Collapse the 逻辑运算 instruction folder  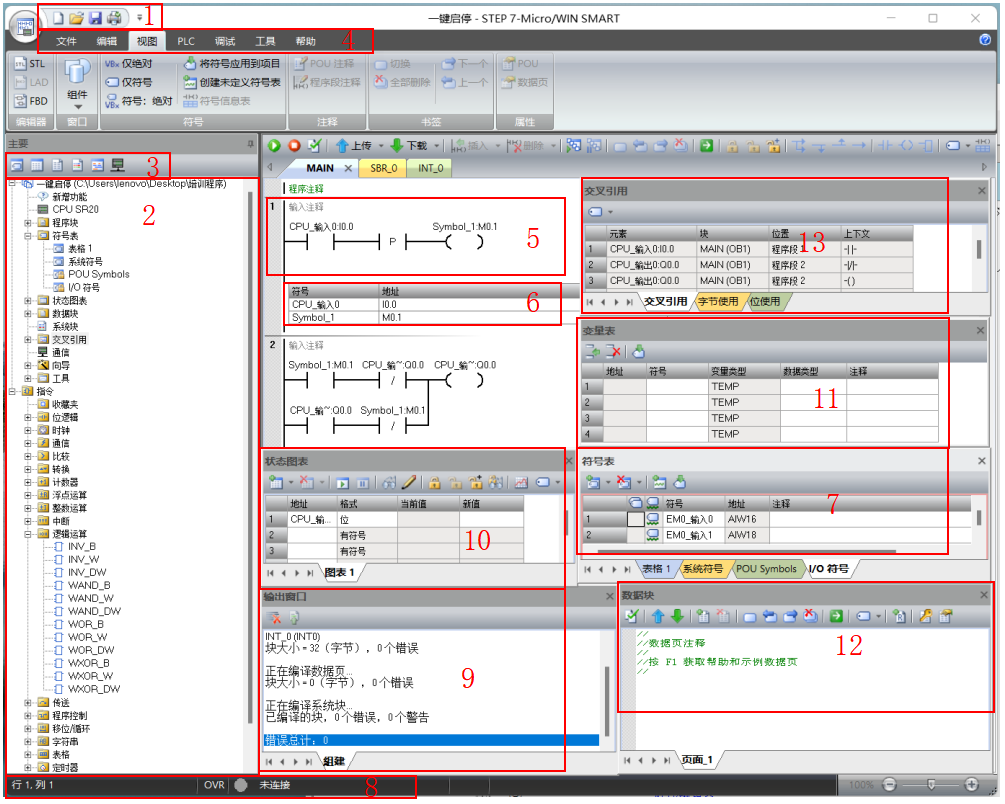click(29, 534)
